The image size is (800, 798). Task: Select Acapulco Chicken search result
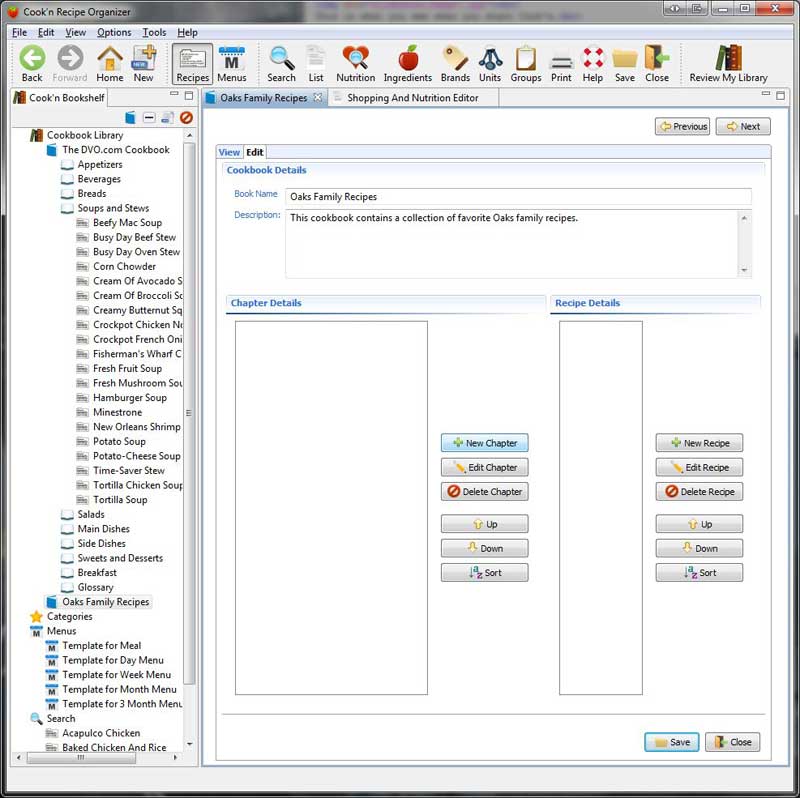click(x=101, y=733)
